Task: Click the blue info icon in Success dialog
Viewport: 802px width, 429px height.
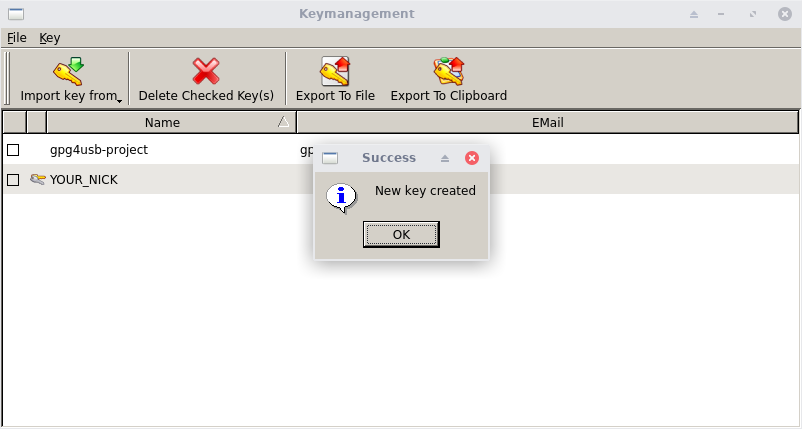Action: click(341, 198)
